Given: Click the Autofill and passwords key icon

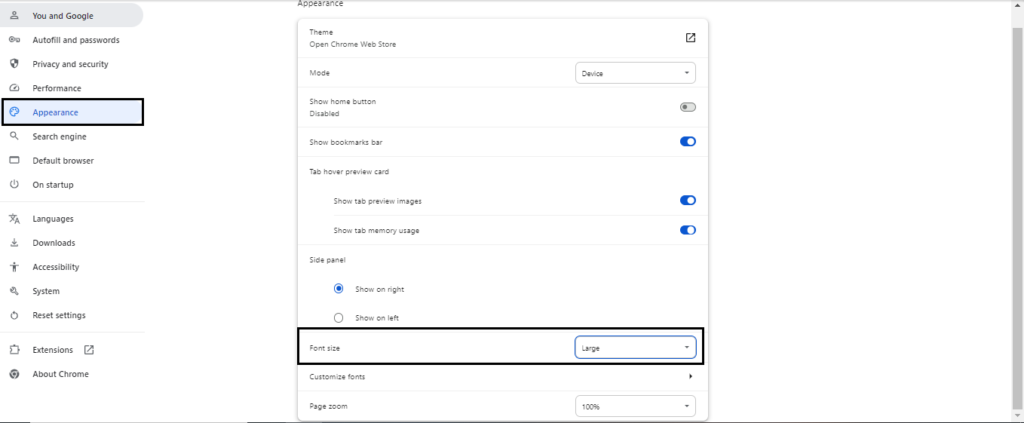Looking at the screenshot, I should [14, 40].
